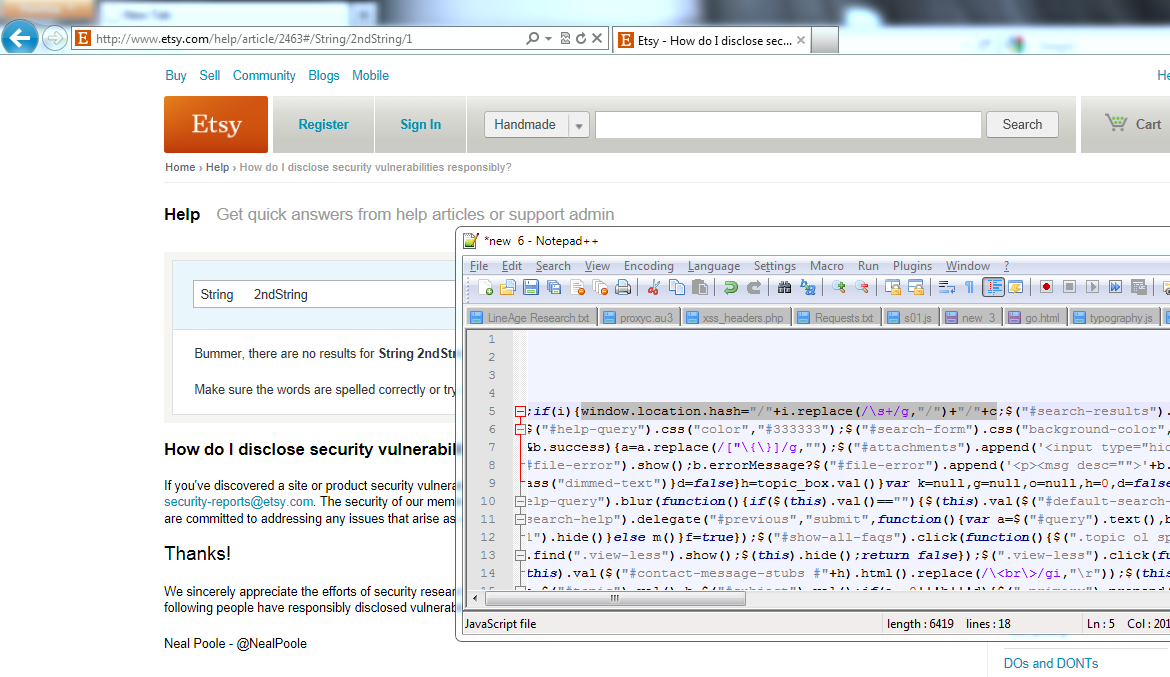Collapse the fold marker on line 13
This screenshot has width=1170, height=677.
520,555
